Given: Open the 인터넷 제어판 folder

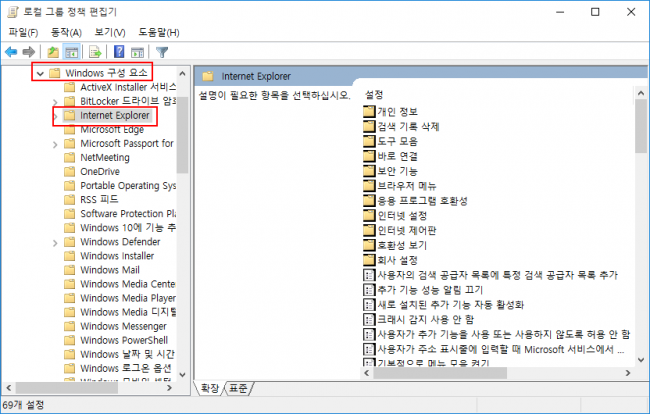Looking at the screenshot, I should [400, 231].
